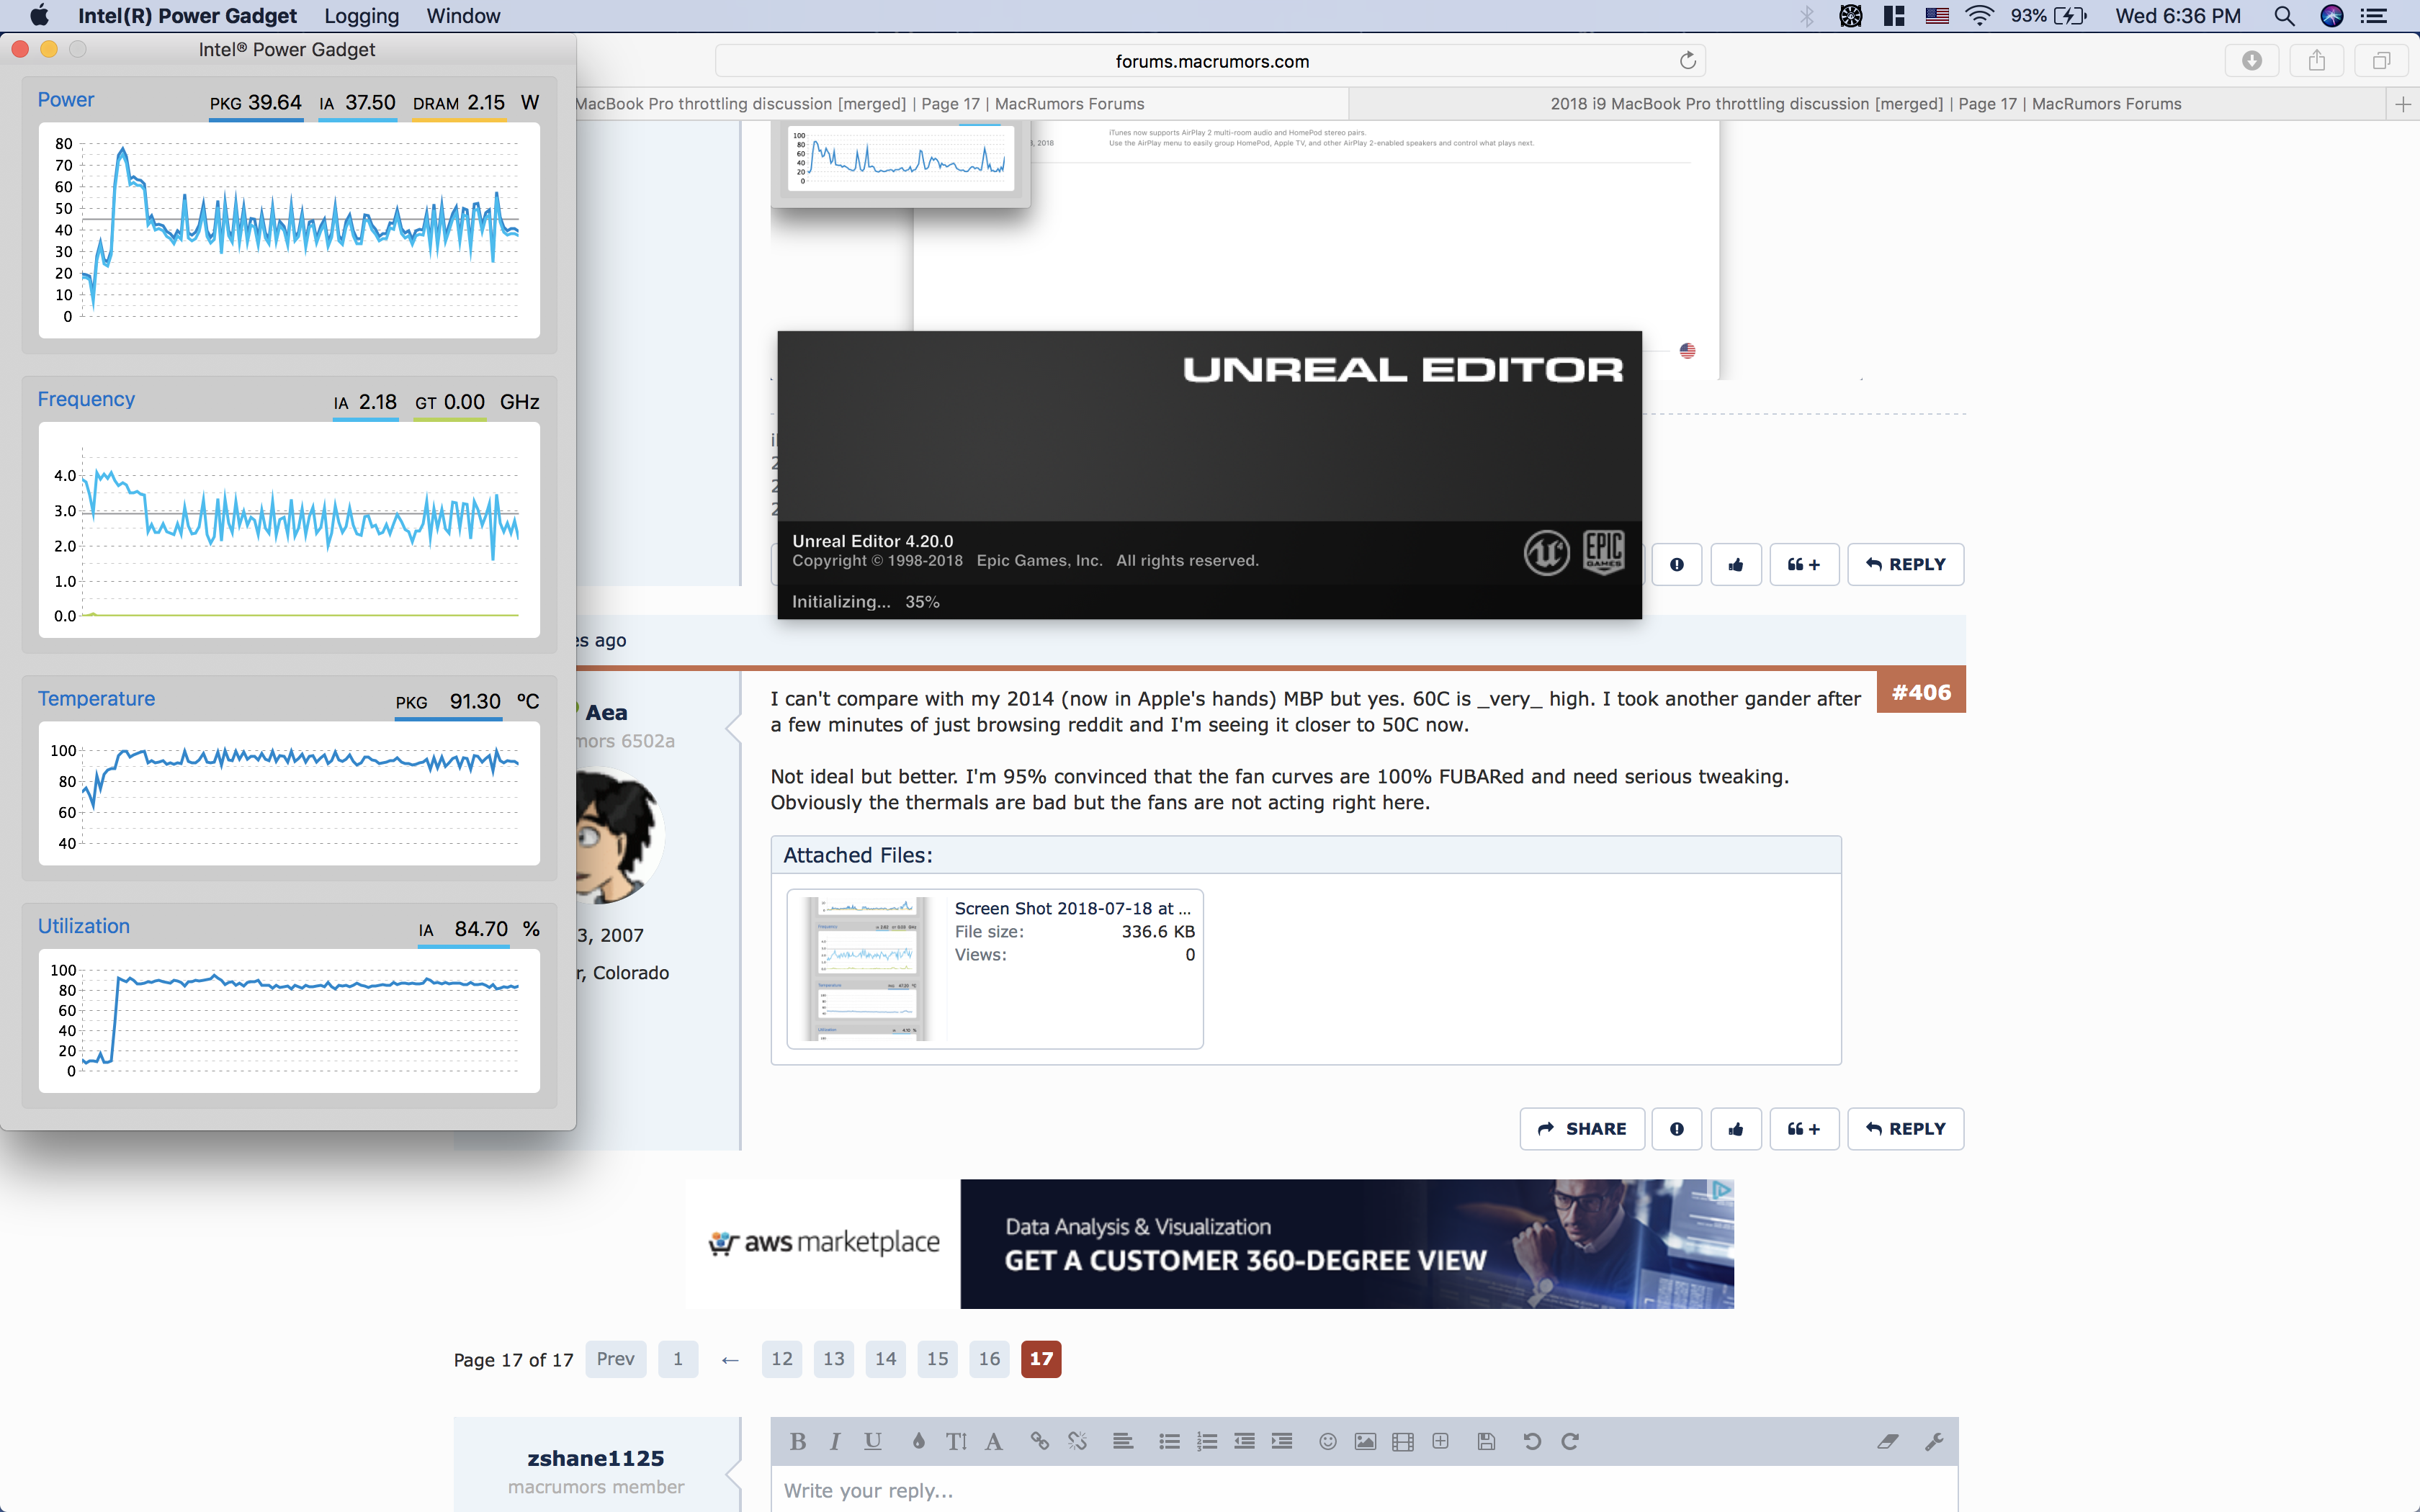Go to page 15
Screen dimensions: 2420x1512
click(937, 1359)
